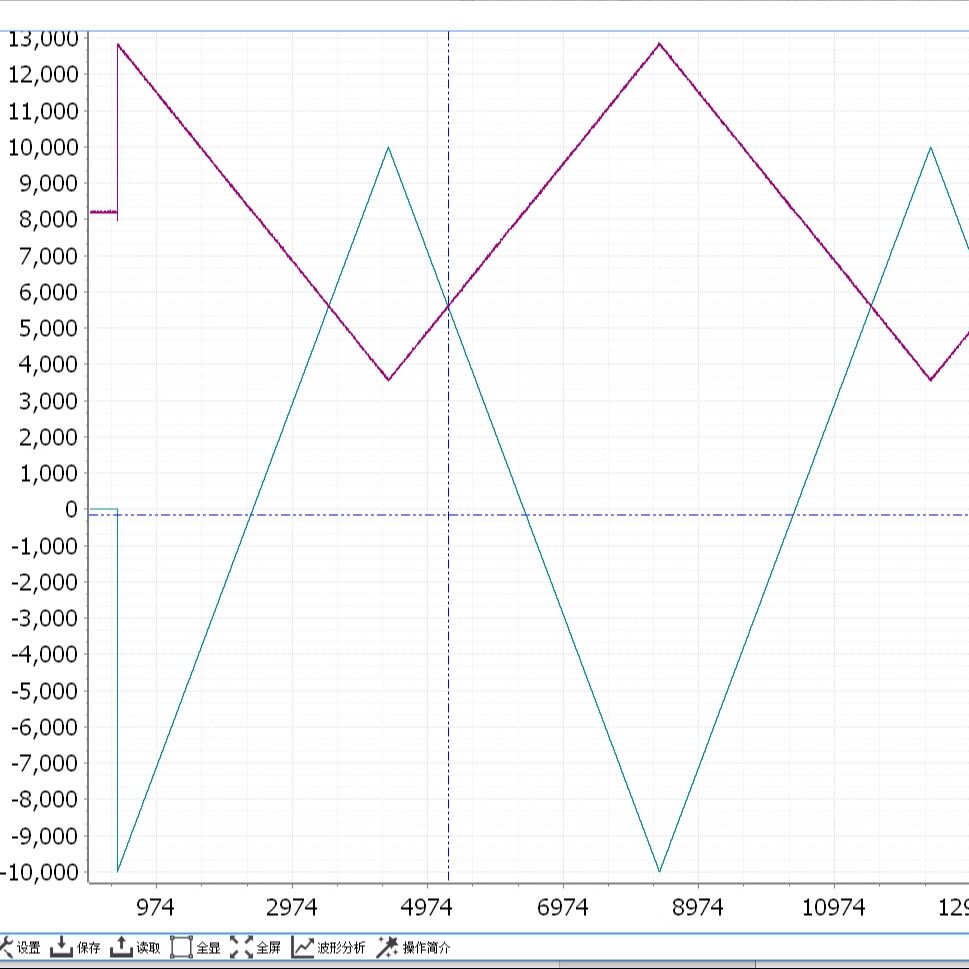This screenshot has height=969, width=969.
Task: Open the 设置 settings wrench tool
Action: [20, 947]
